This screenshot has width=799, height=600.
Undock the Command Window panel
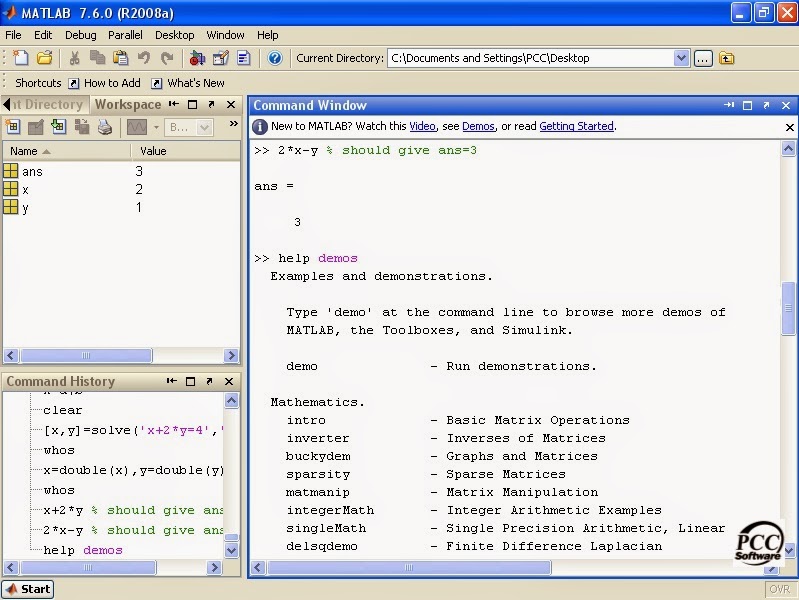(766, 105)
